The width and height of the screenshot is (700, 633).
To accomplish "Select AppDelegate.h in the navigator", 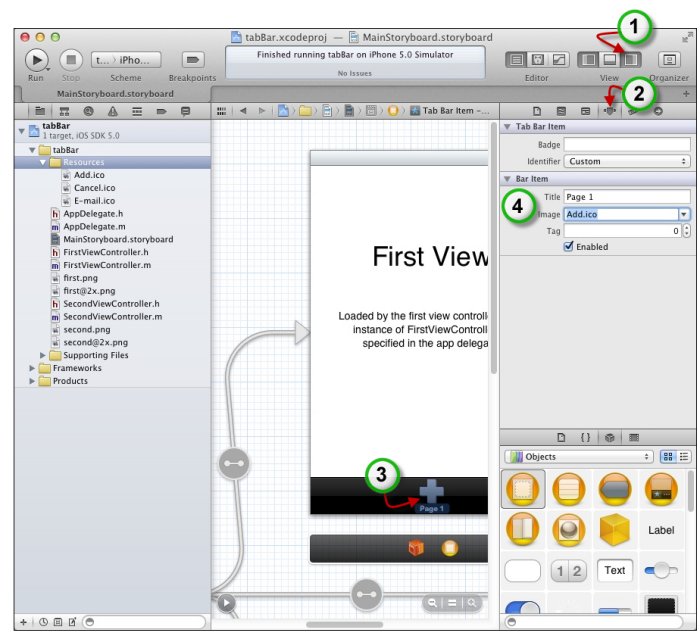I will (92, 214).
